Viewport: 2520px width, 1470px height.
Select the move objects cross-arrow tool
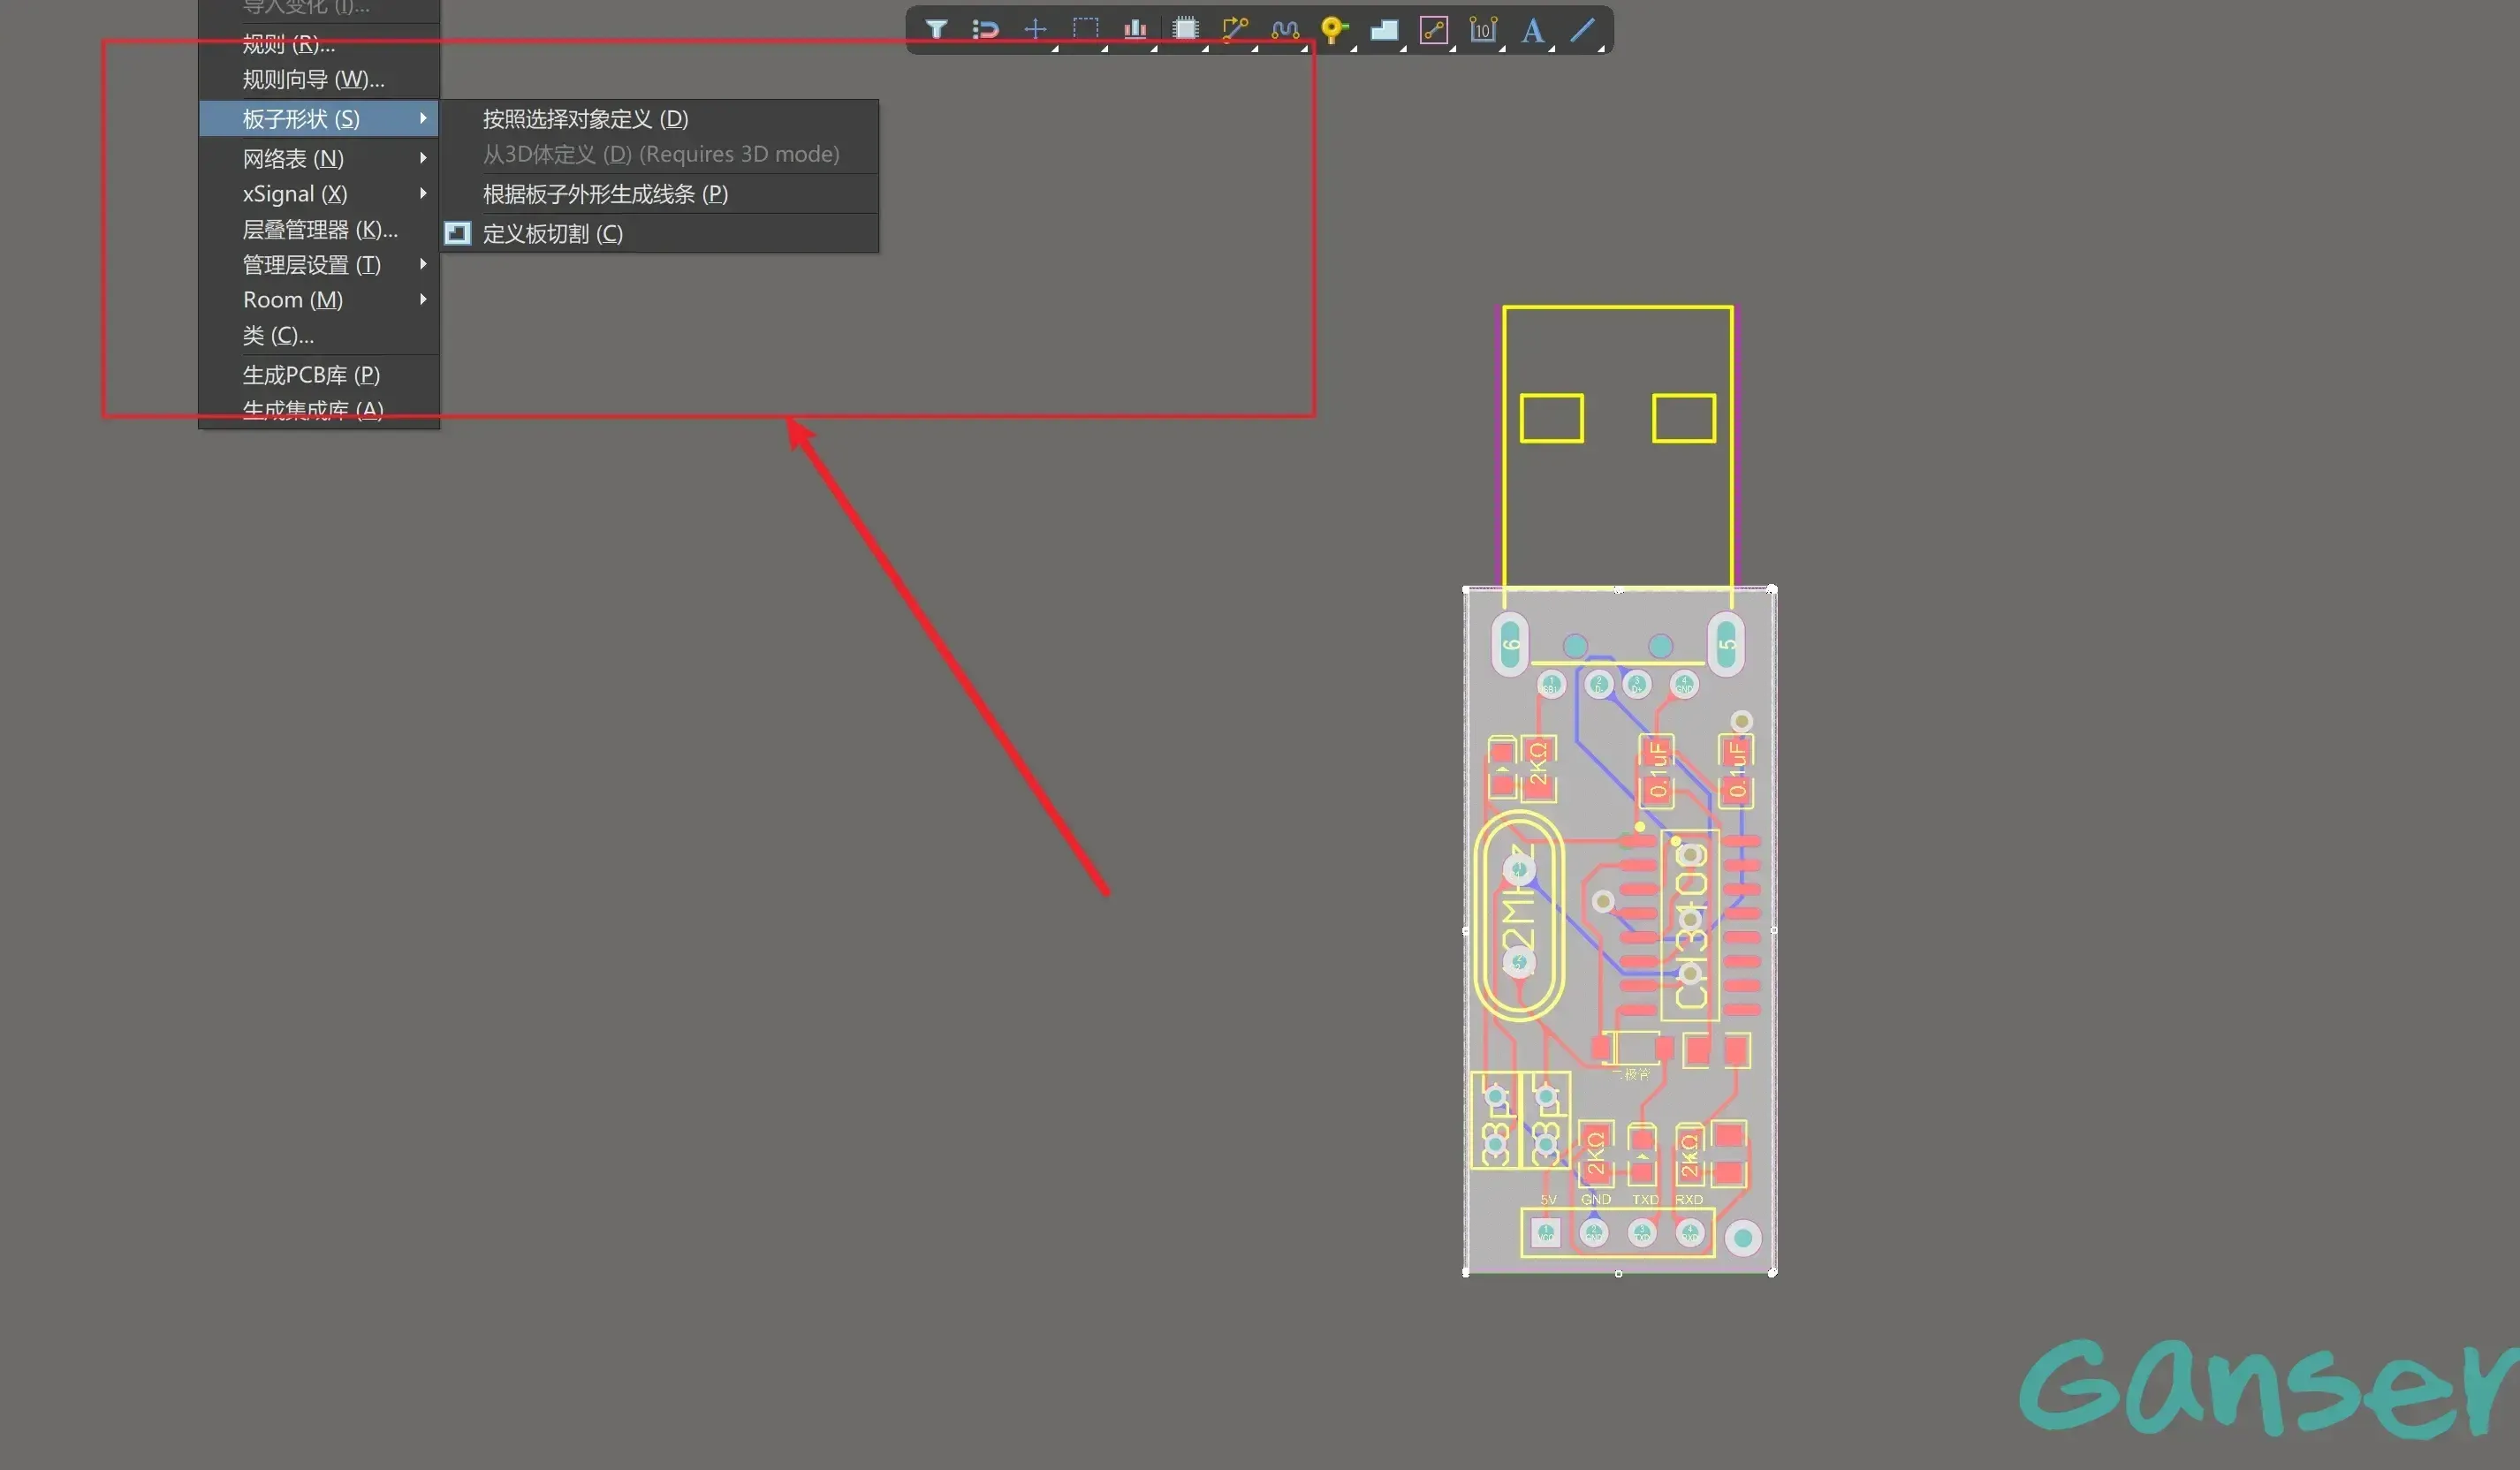[1035, 29]
